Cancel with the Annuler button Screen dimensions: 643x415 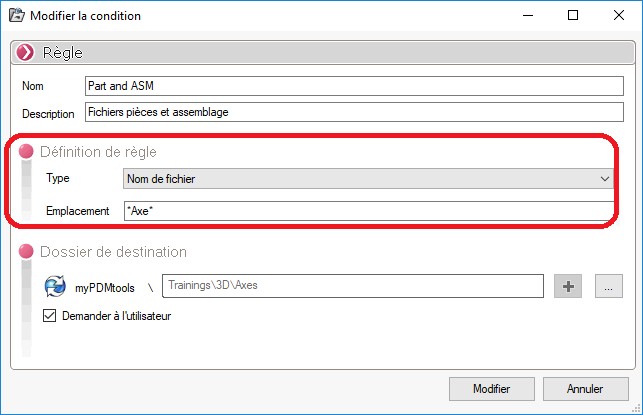pyautogui.click(x=585, y=389)
